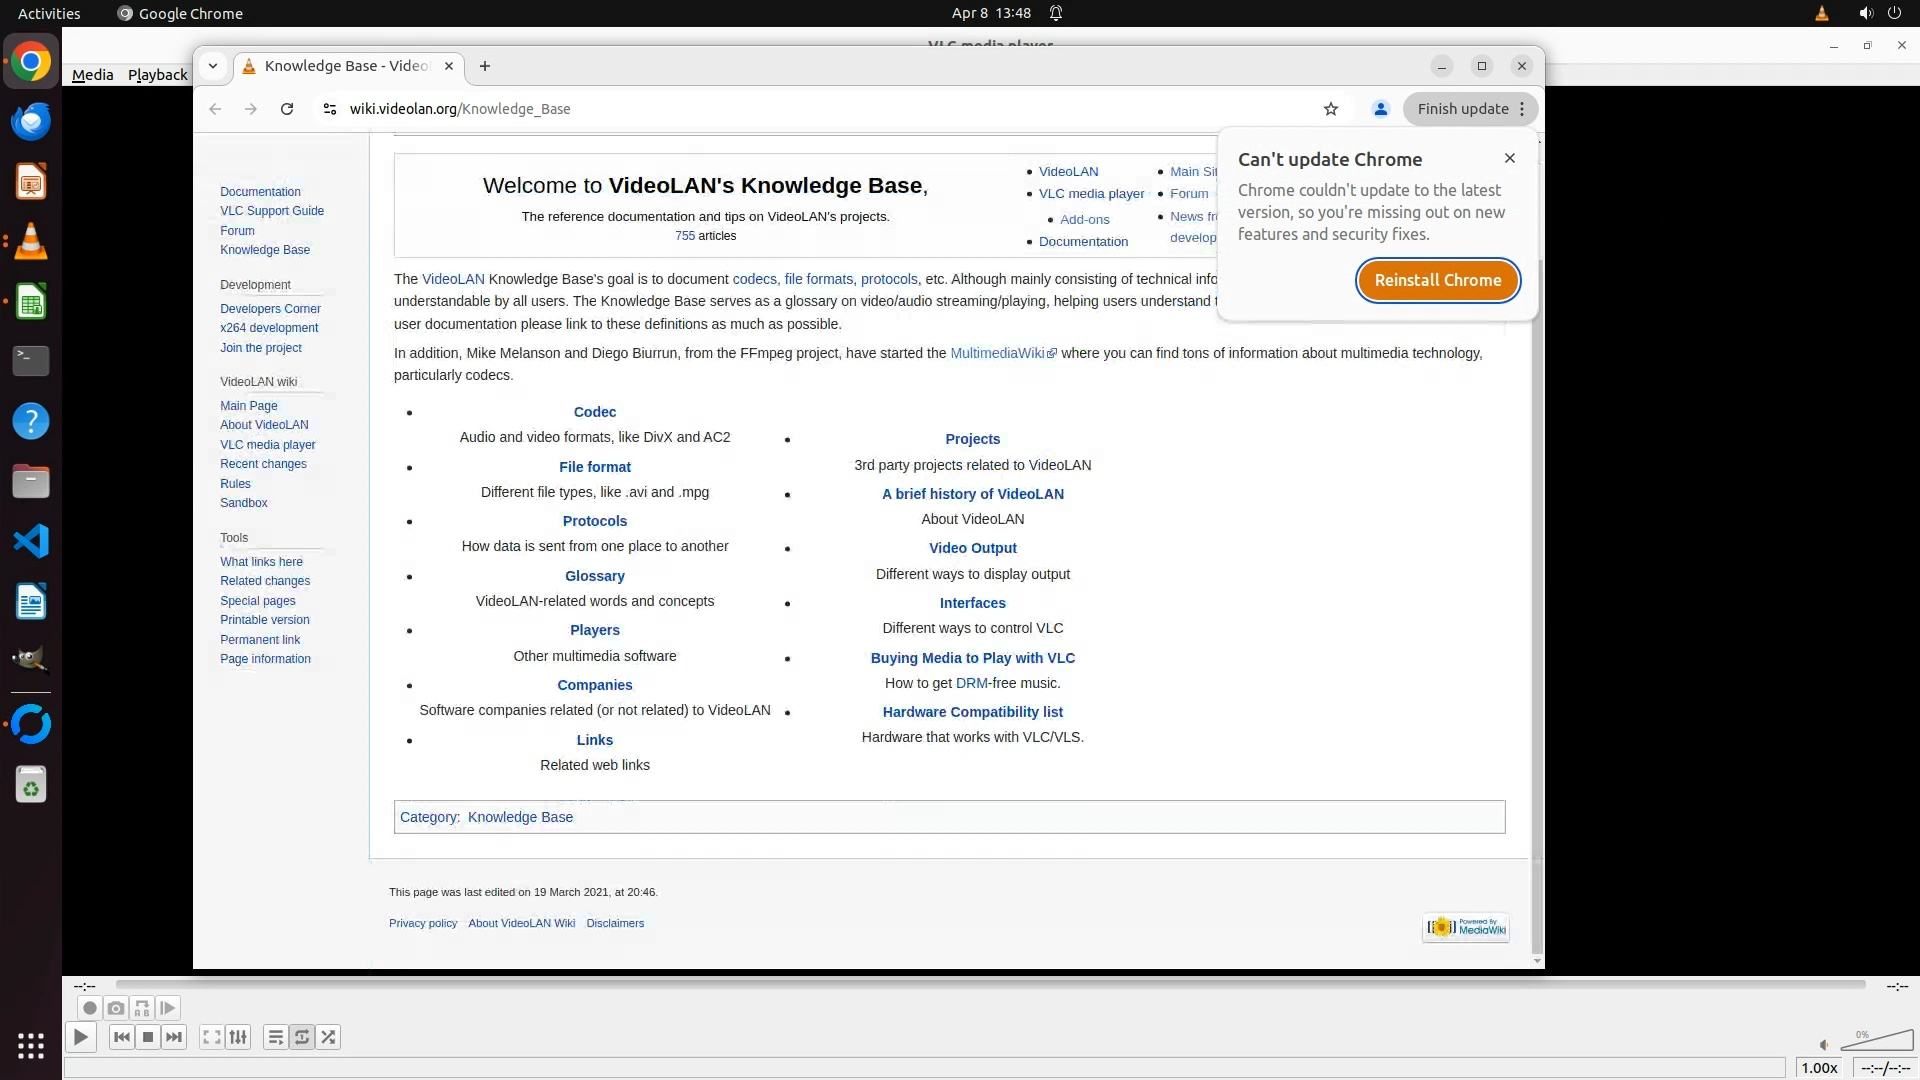The image size is (1920, 1080).
Task: Take a snapshot with camera icon
Action: pos(116,1008)
